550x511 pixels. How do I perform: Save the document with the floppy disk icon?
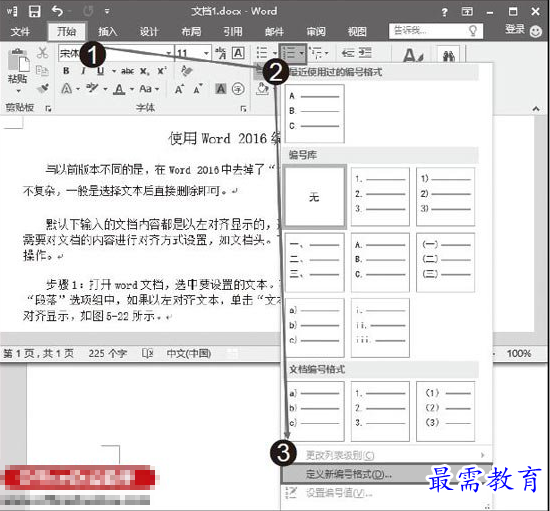tap(34, 11)
